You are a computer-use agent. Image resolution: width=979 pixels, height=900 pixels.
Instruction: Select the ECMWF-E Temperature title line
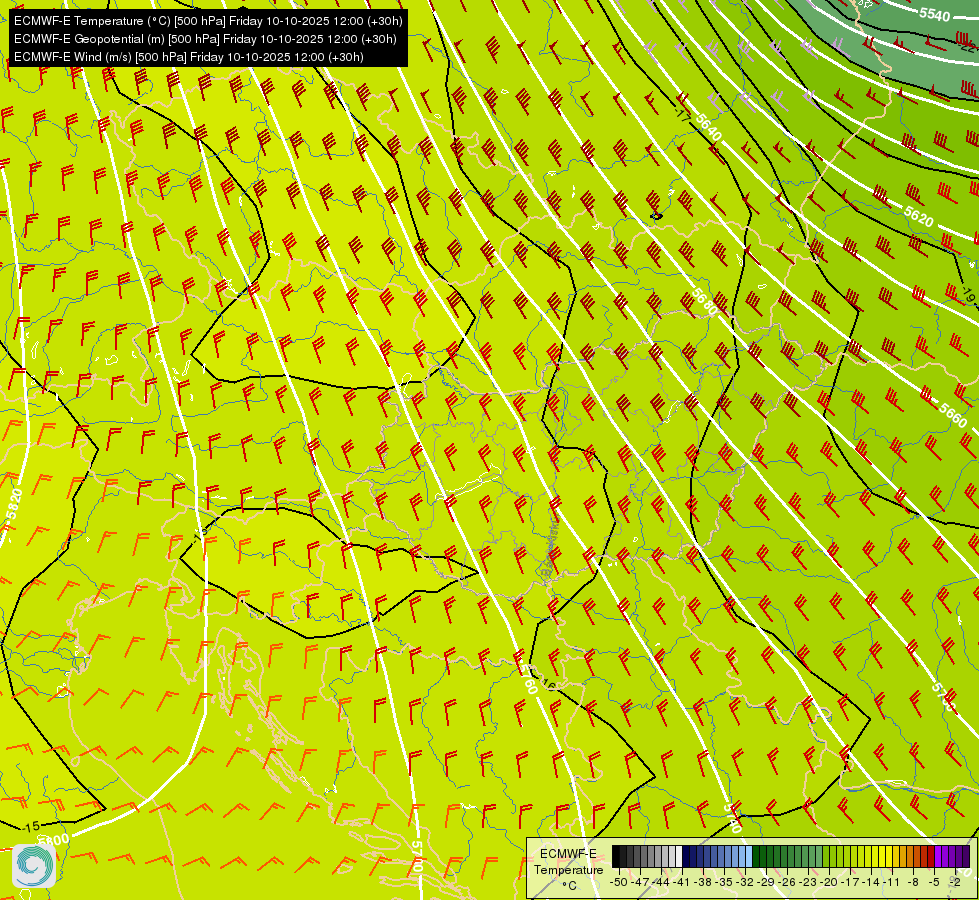click(x=208, y=21)
